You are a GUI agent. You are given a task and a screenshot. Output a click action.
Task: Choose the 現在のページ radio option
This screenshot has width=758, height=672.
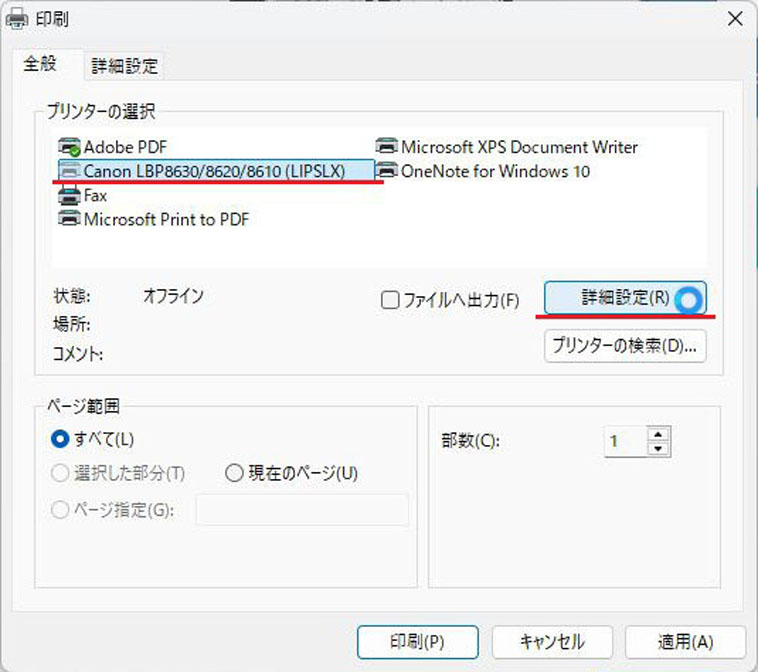point(234,473)
